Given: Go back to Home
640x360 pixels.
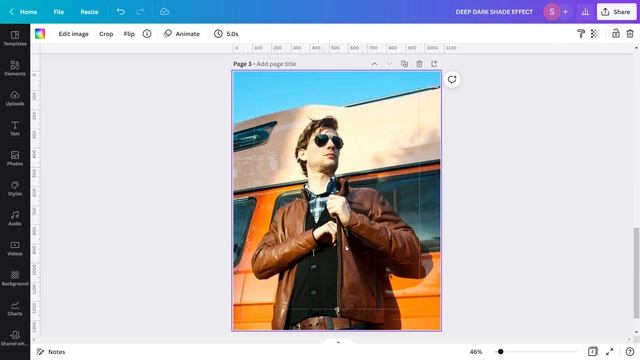Looking at the screenshot, I should pos(23,12).
